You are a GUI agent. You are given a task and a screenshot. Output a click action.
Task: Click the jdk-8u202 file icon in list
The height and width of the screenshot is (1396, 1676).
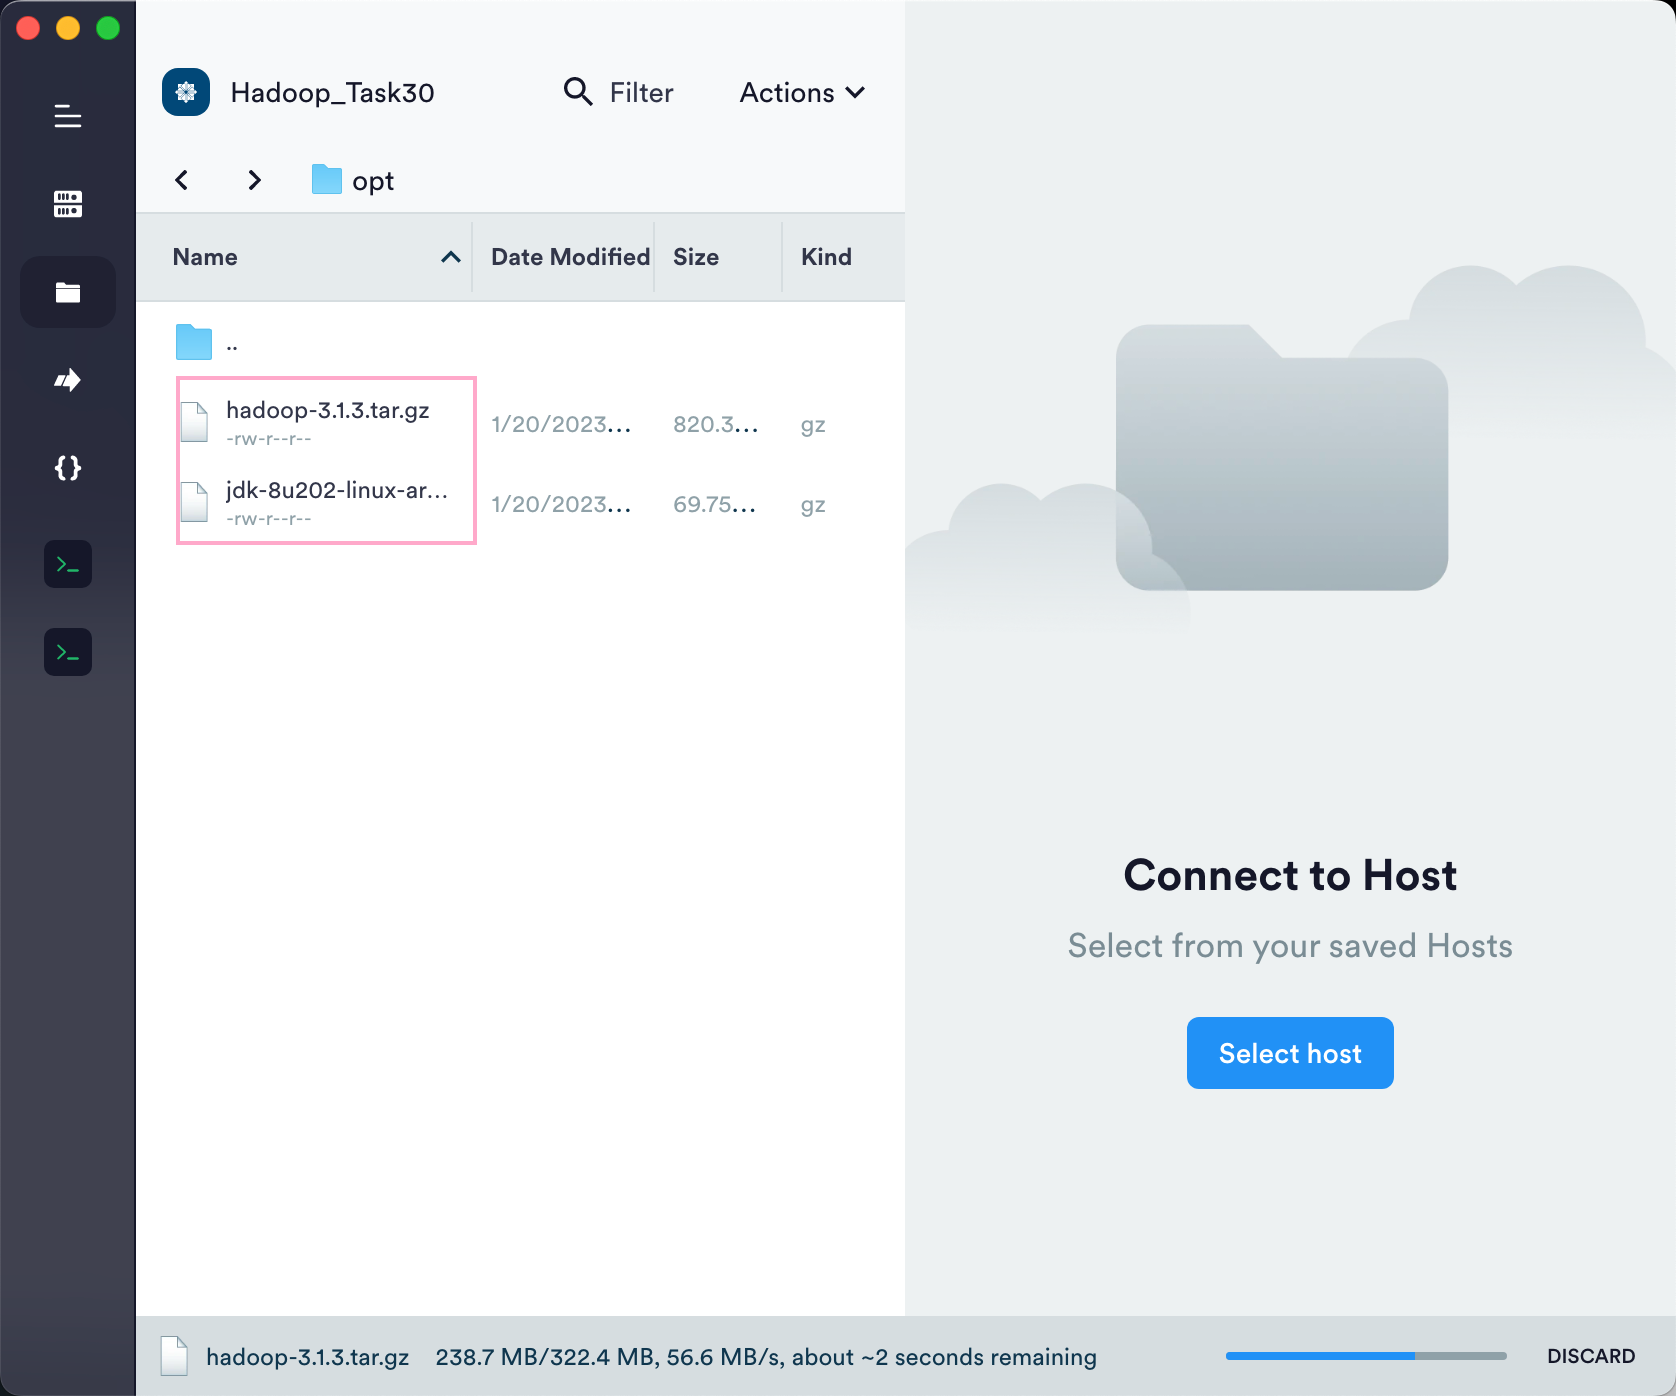(195, 502)
